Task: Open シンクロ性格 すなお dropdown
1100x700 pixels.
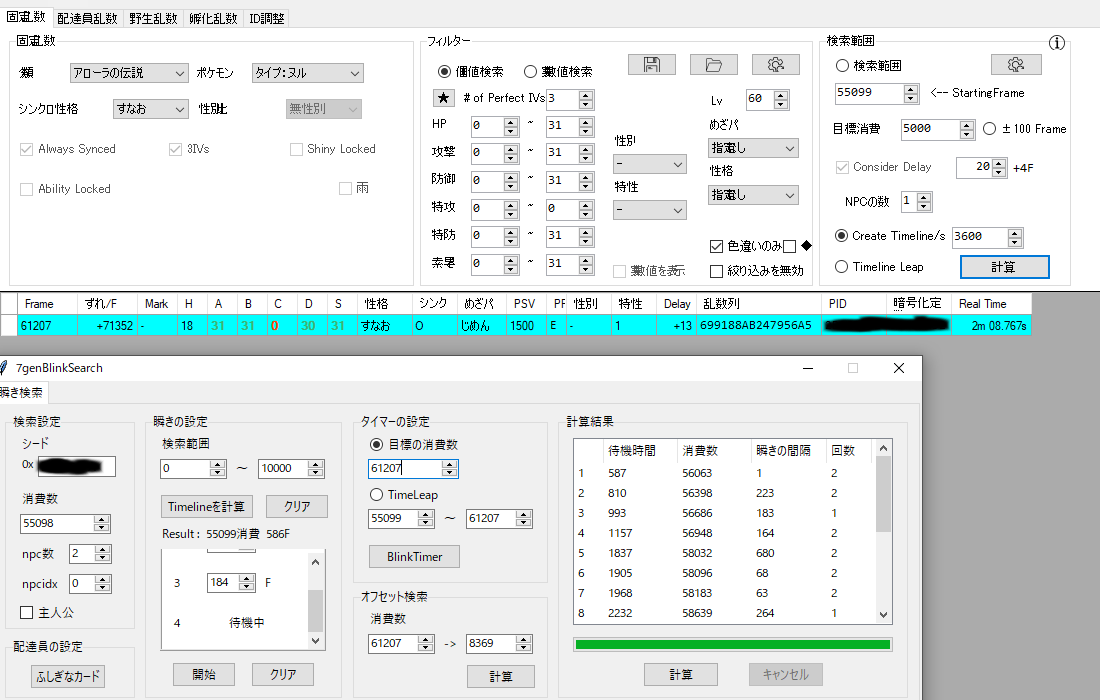Action: pyautogui.click(x=151, y=109)
